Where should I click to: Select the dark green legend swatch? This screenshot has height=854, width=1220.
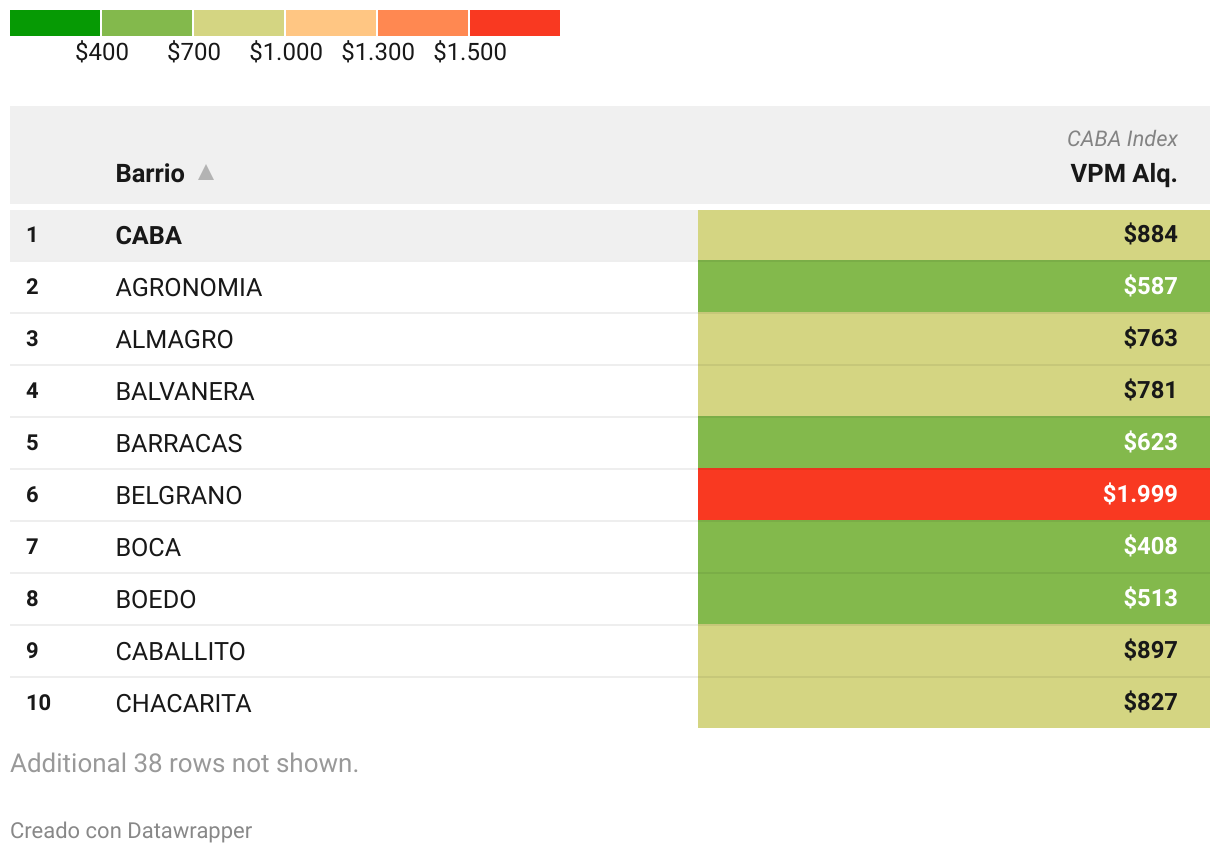tap(55, 23)
